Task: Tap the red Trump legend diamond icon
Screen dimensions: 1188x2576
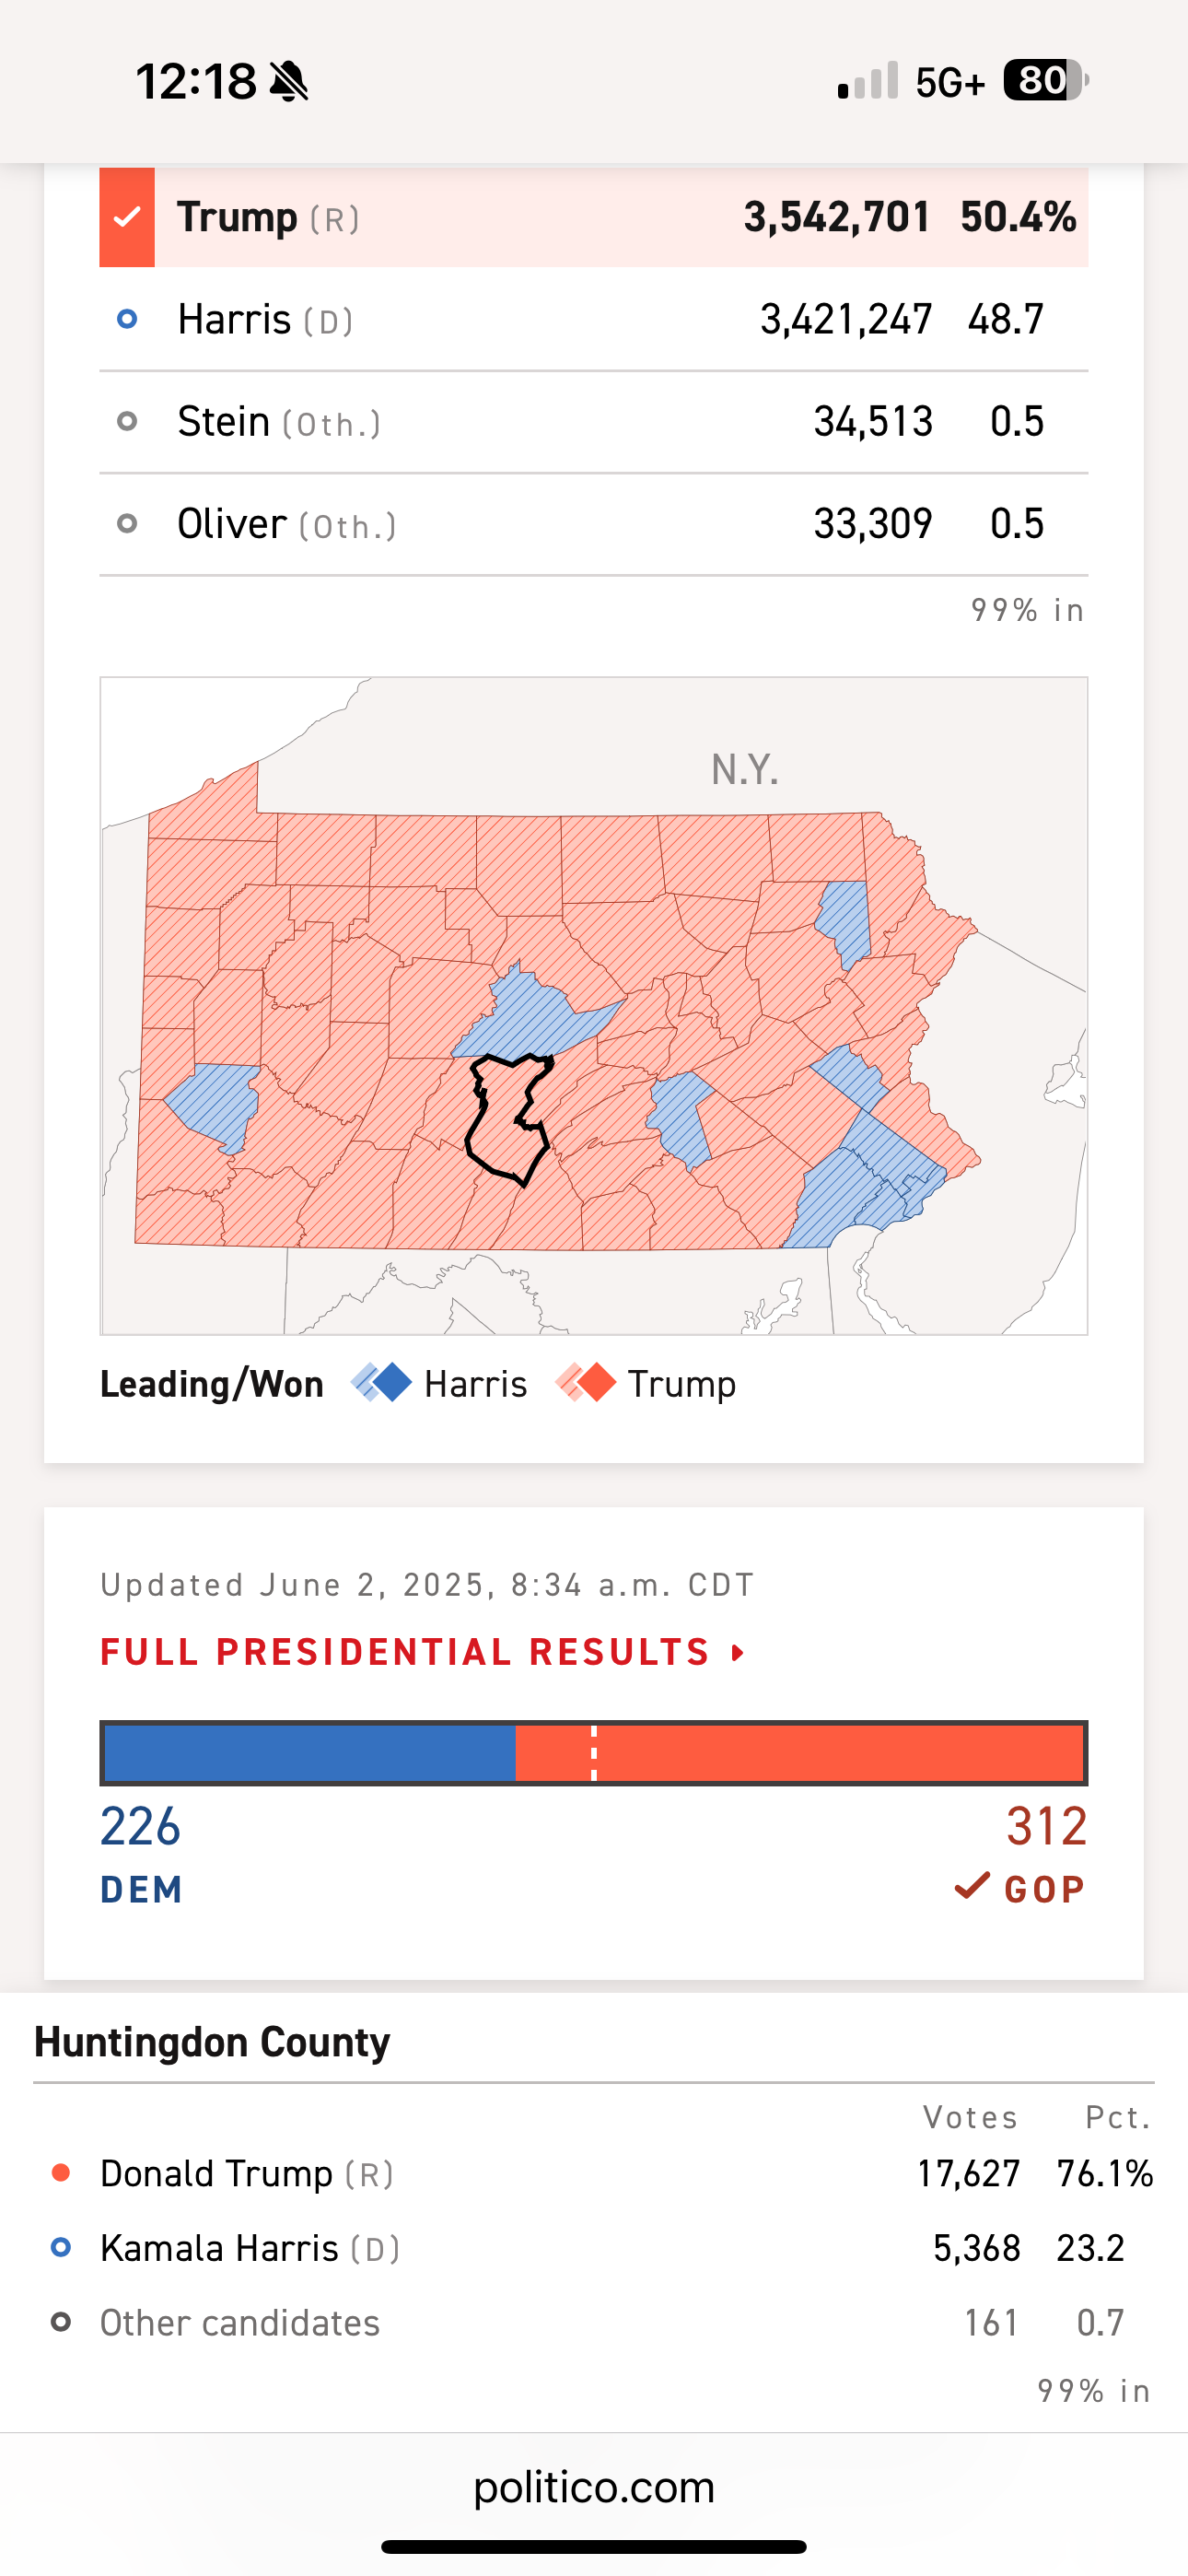Action: click(x=586, y=1383)
